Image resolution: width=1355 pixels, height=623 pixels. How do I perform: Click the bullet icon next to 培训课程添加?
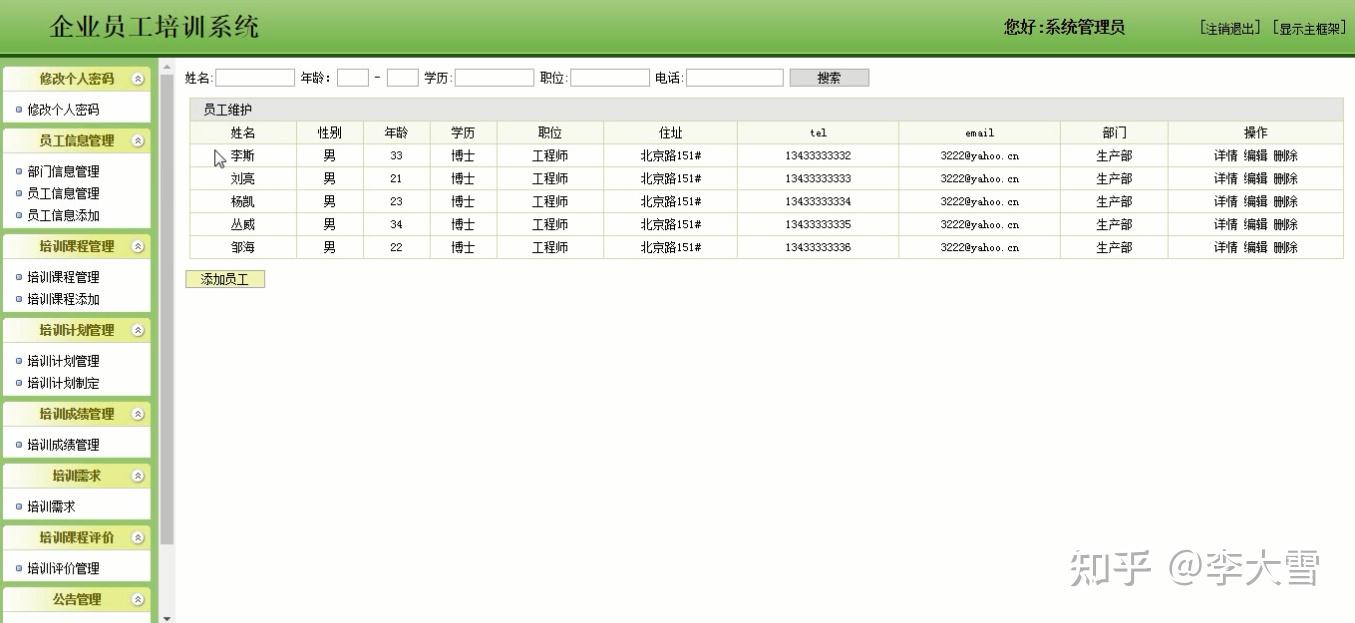tap(17, 299)
